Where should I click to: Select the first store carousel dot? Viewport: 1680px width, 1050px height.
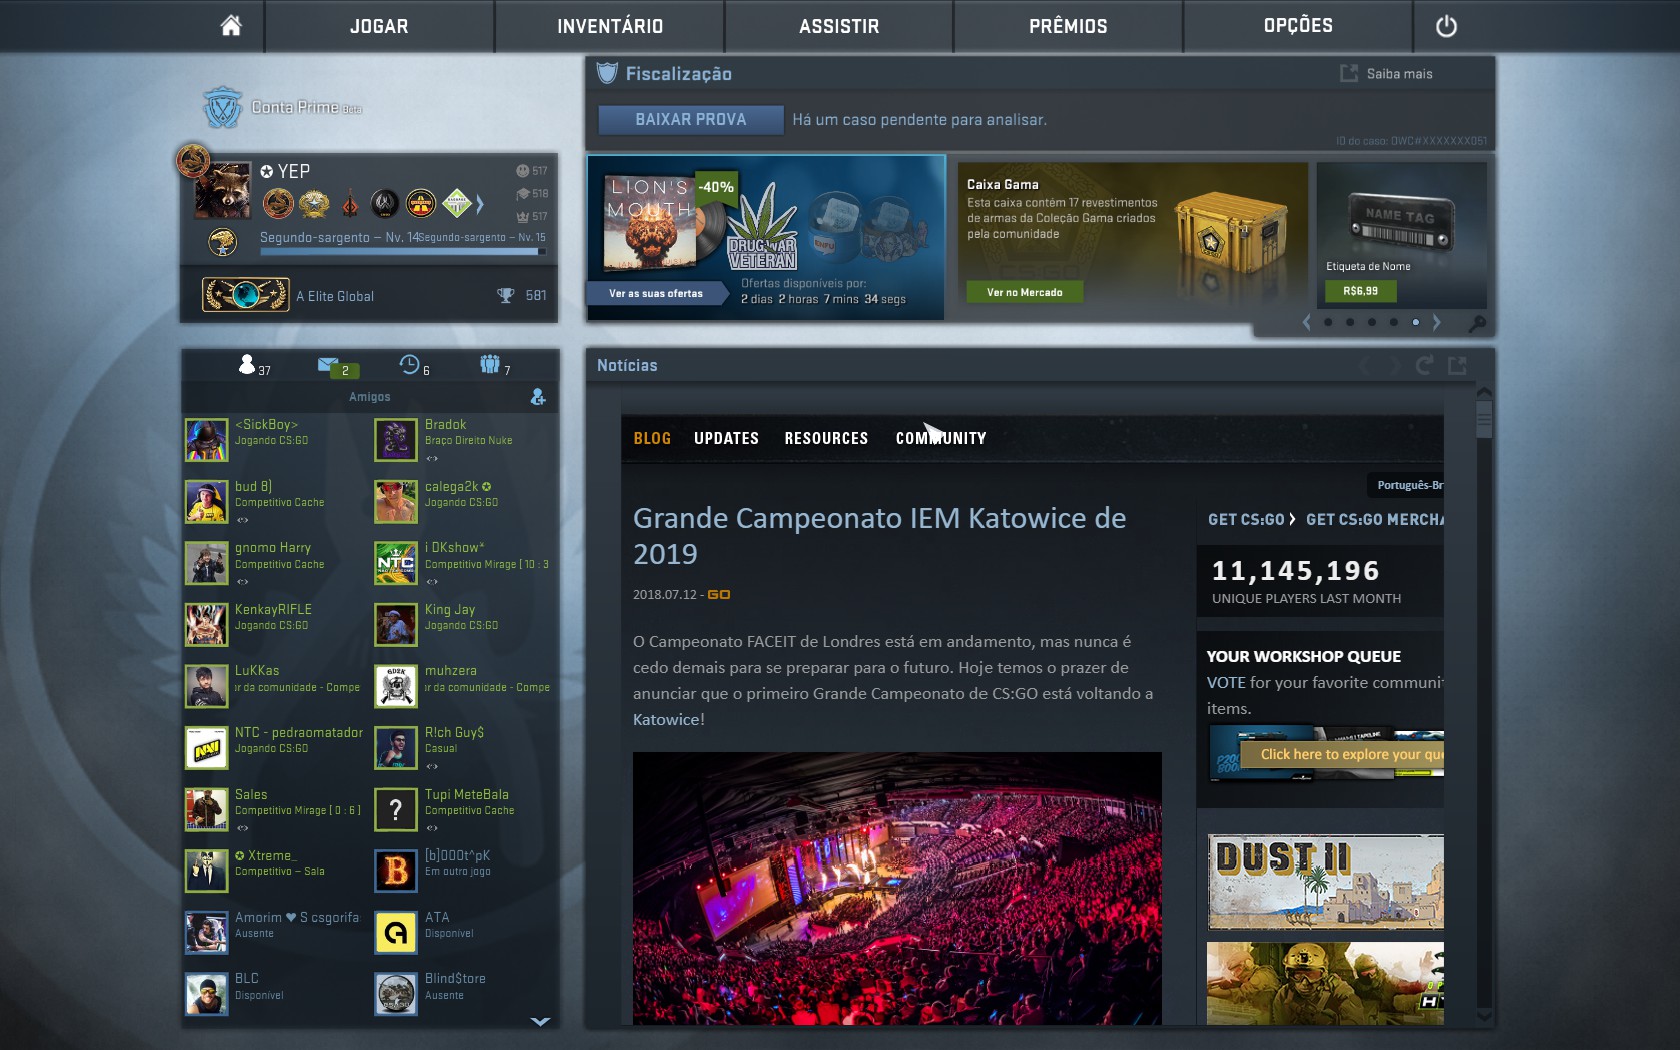click(x=1328, y=322)
